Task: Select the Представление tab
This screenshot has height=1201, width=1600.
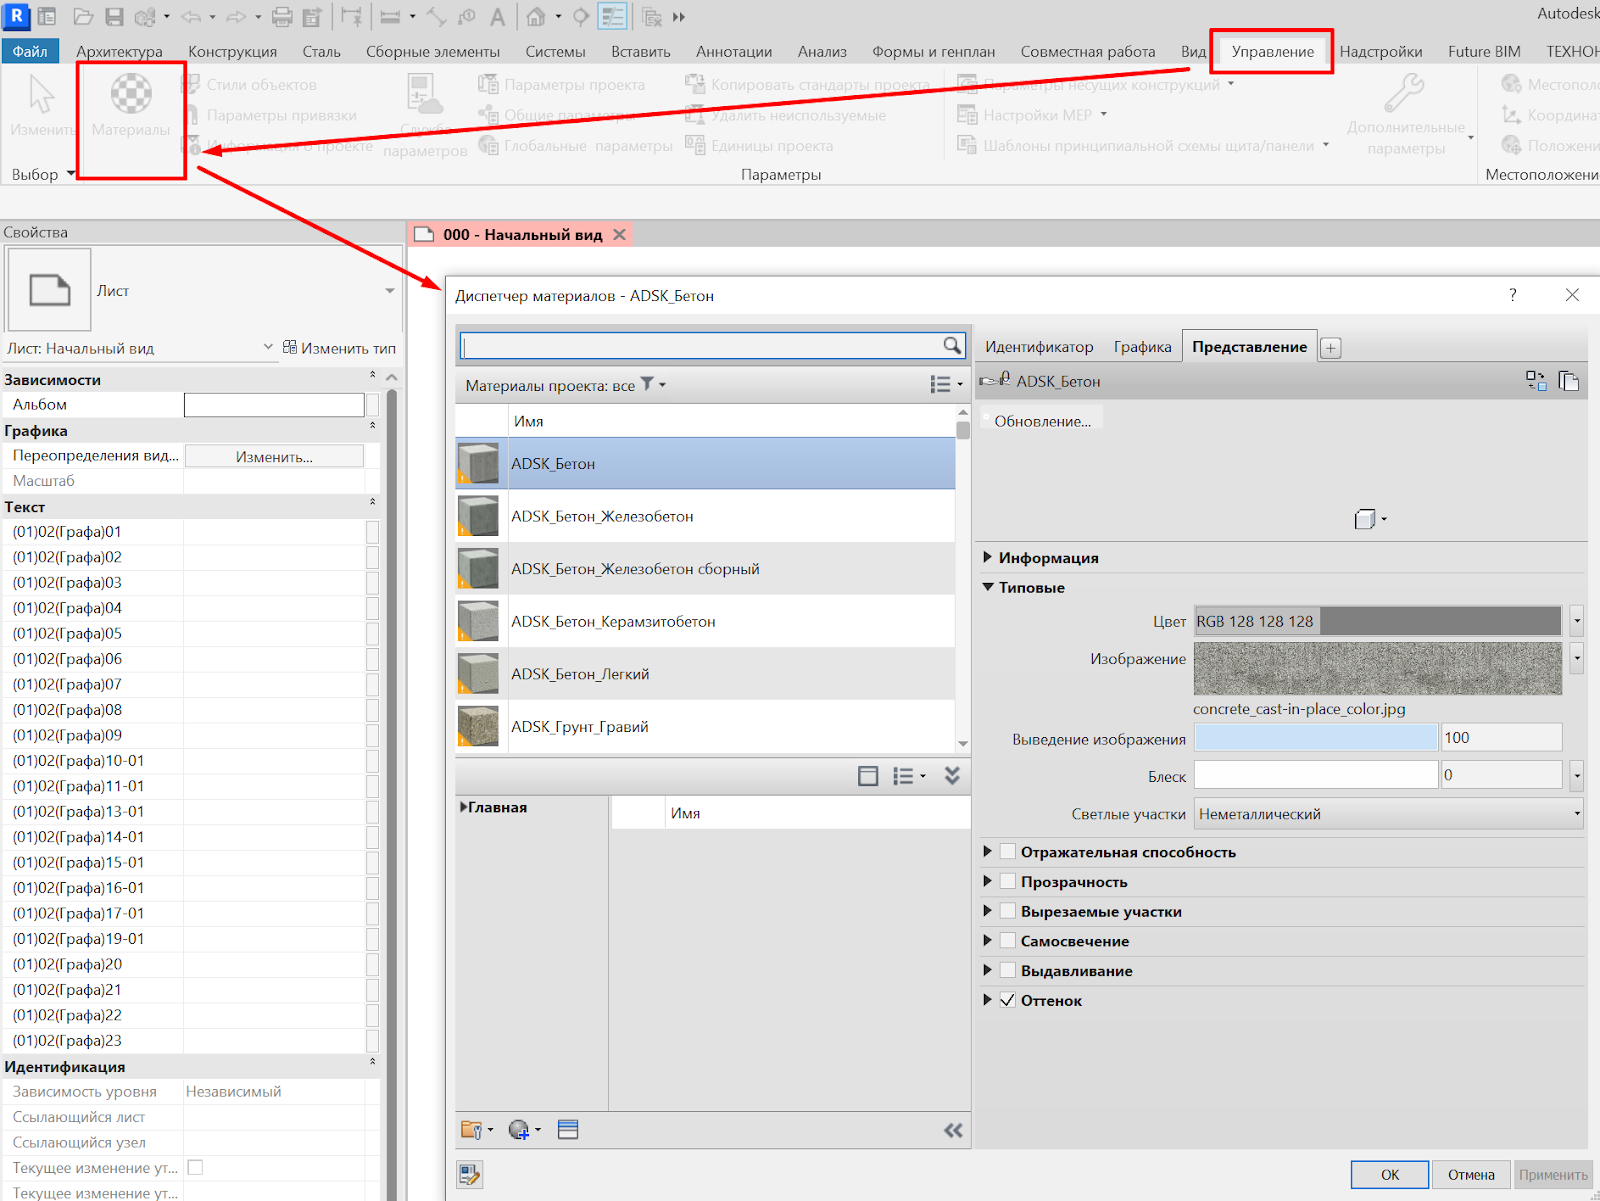Action: point(1250,347)
